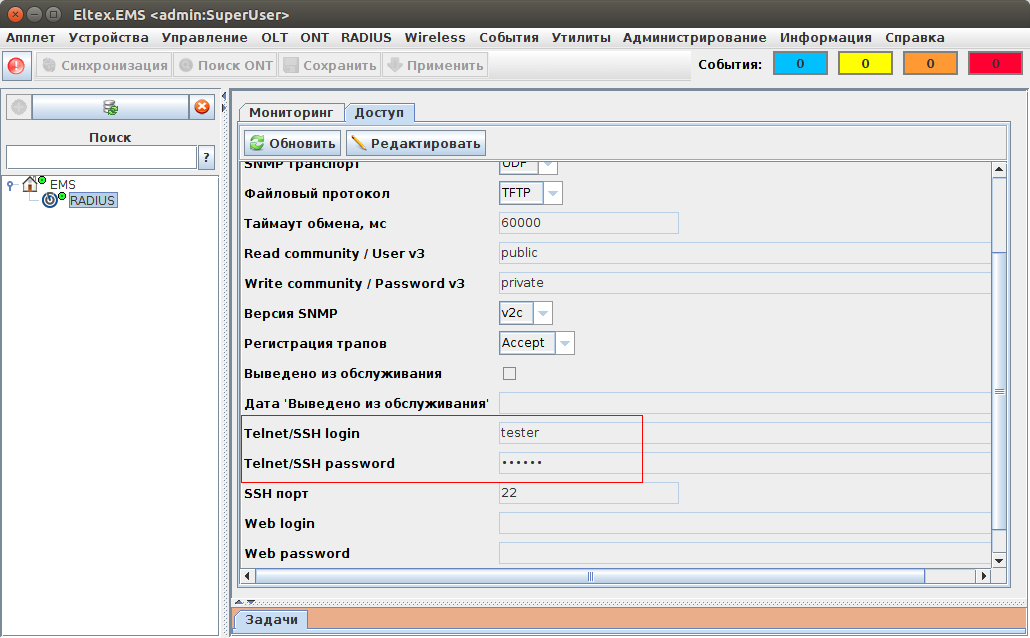Image resolution: width=1030 pixels, height=638 pixels.
Task: Switch to the Мониторинг tab
Action: [x=290, y=113]
